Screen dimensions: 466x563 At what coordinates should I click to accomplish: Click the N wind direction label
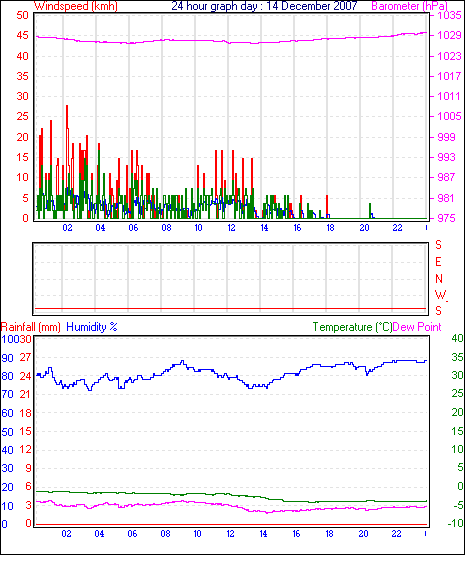(439, 279)
